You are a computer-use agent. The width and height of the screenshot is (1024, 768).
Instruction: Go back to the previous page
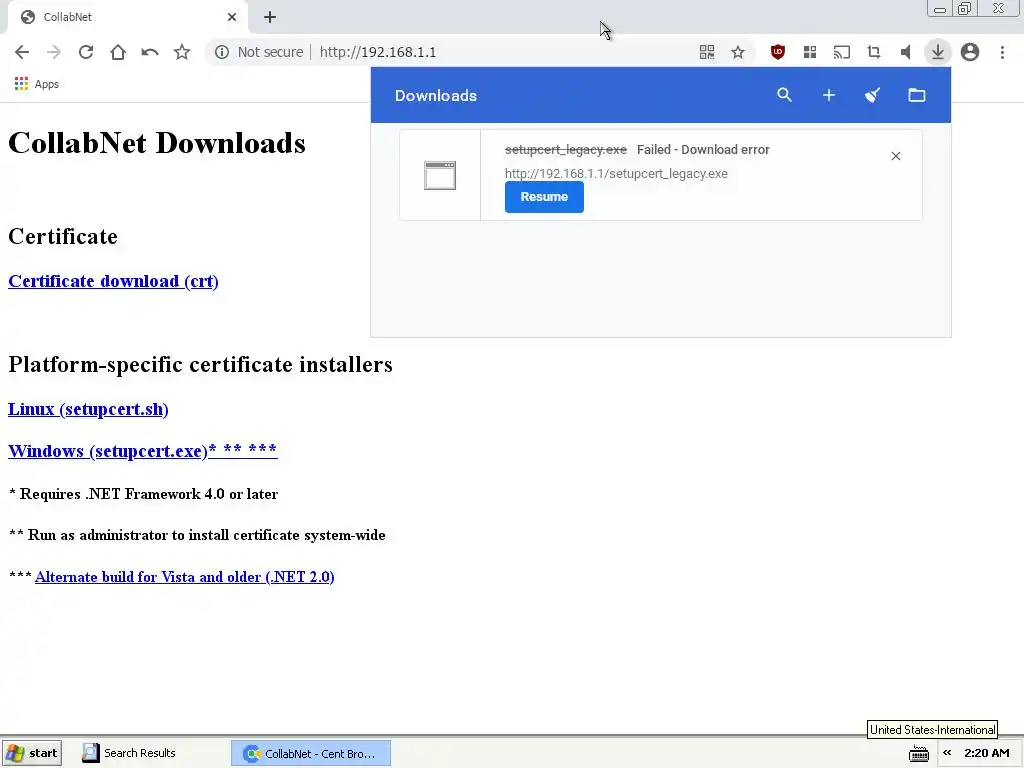[22, 52]
